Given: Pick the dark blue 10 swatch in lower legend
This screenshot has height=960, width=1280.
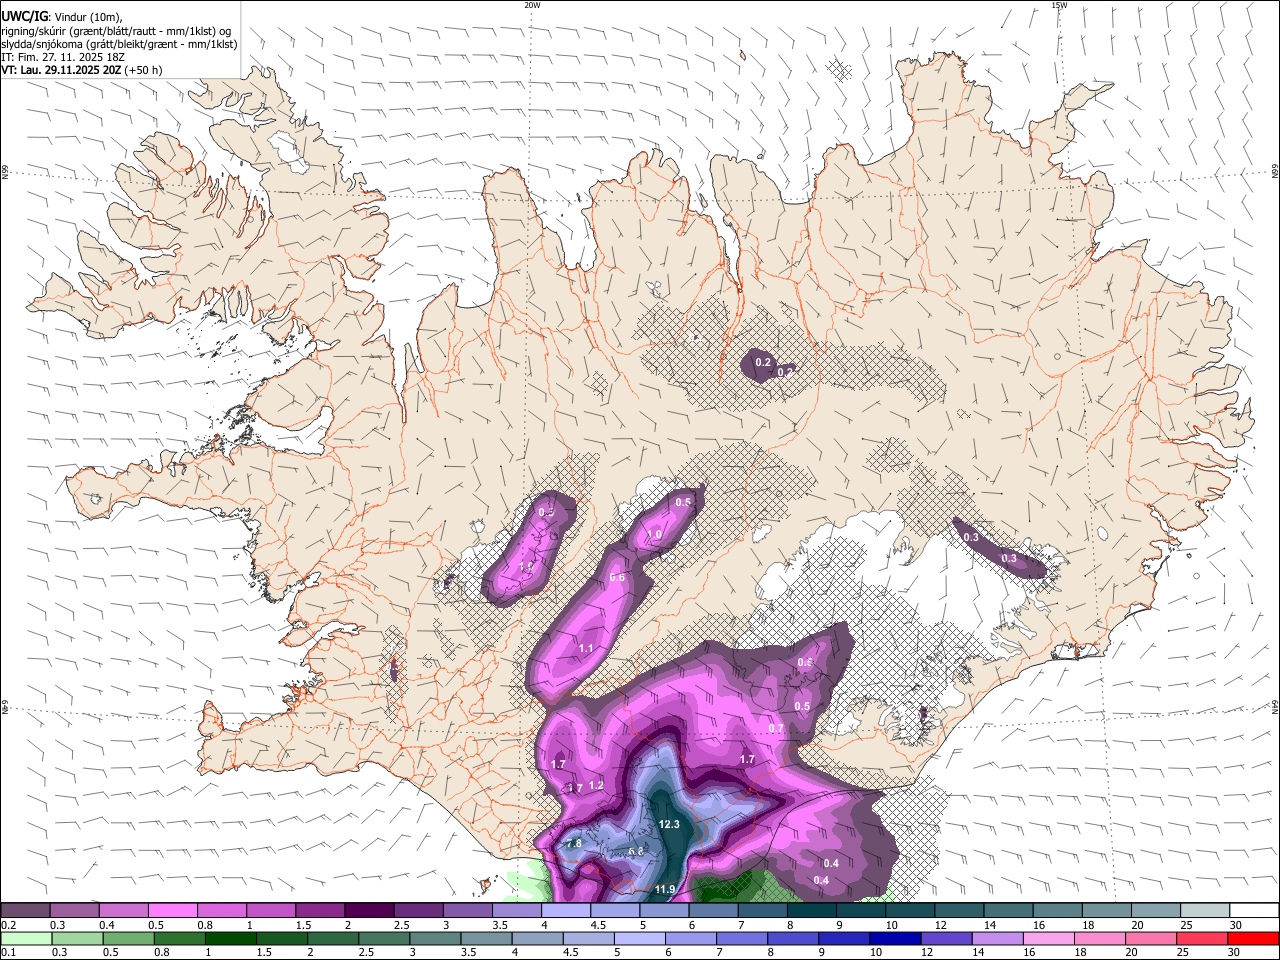Looking at the screenshot, I should pyautogui.click(x=895, y=938).
